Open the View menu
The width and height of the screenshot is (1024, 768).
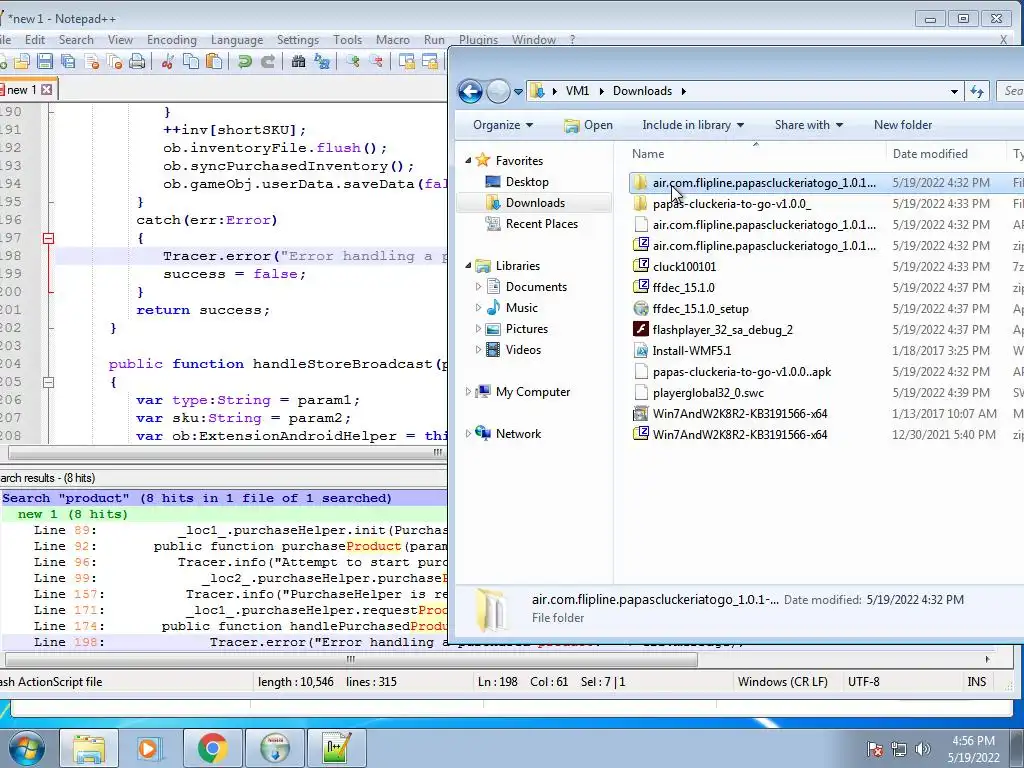click(120, 40)
